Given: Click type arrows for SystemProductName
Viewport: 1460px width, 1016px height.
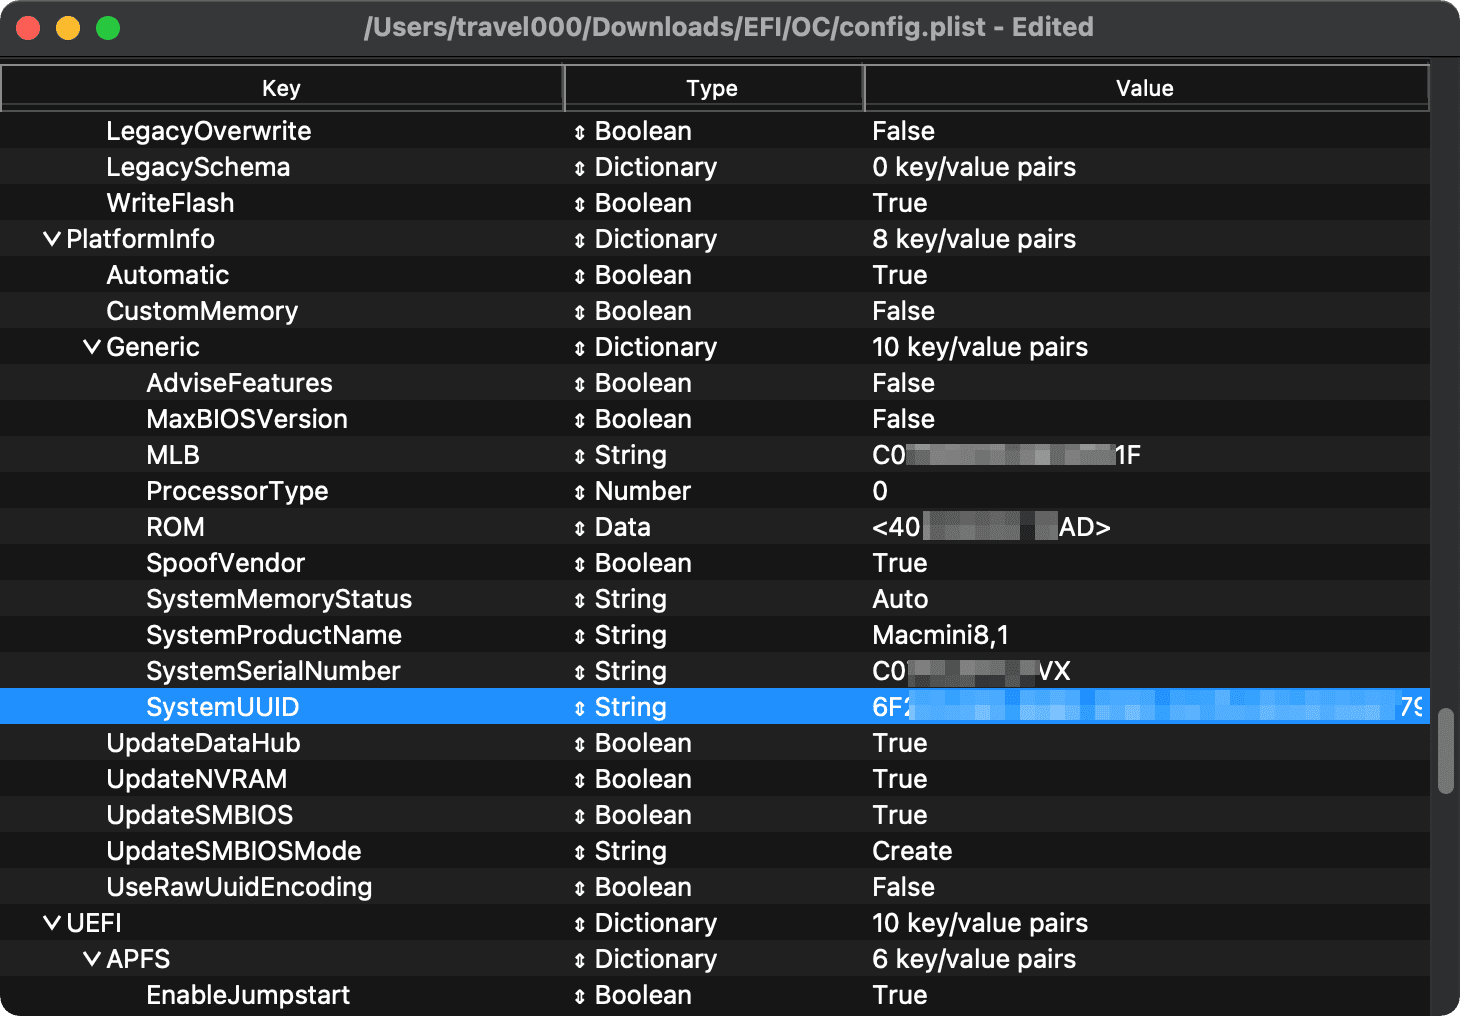Looking at the screenshot, I should pyautogui.click(x=579, y=636).
